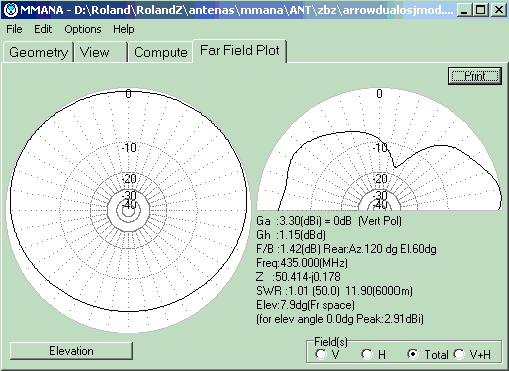Click the SWR result text line
Image resolution: width=509 pixels, height=371 pixels.
334,291
